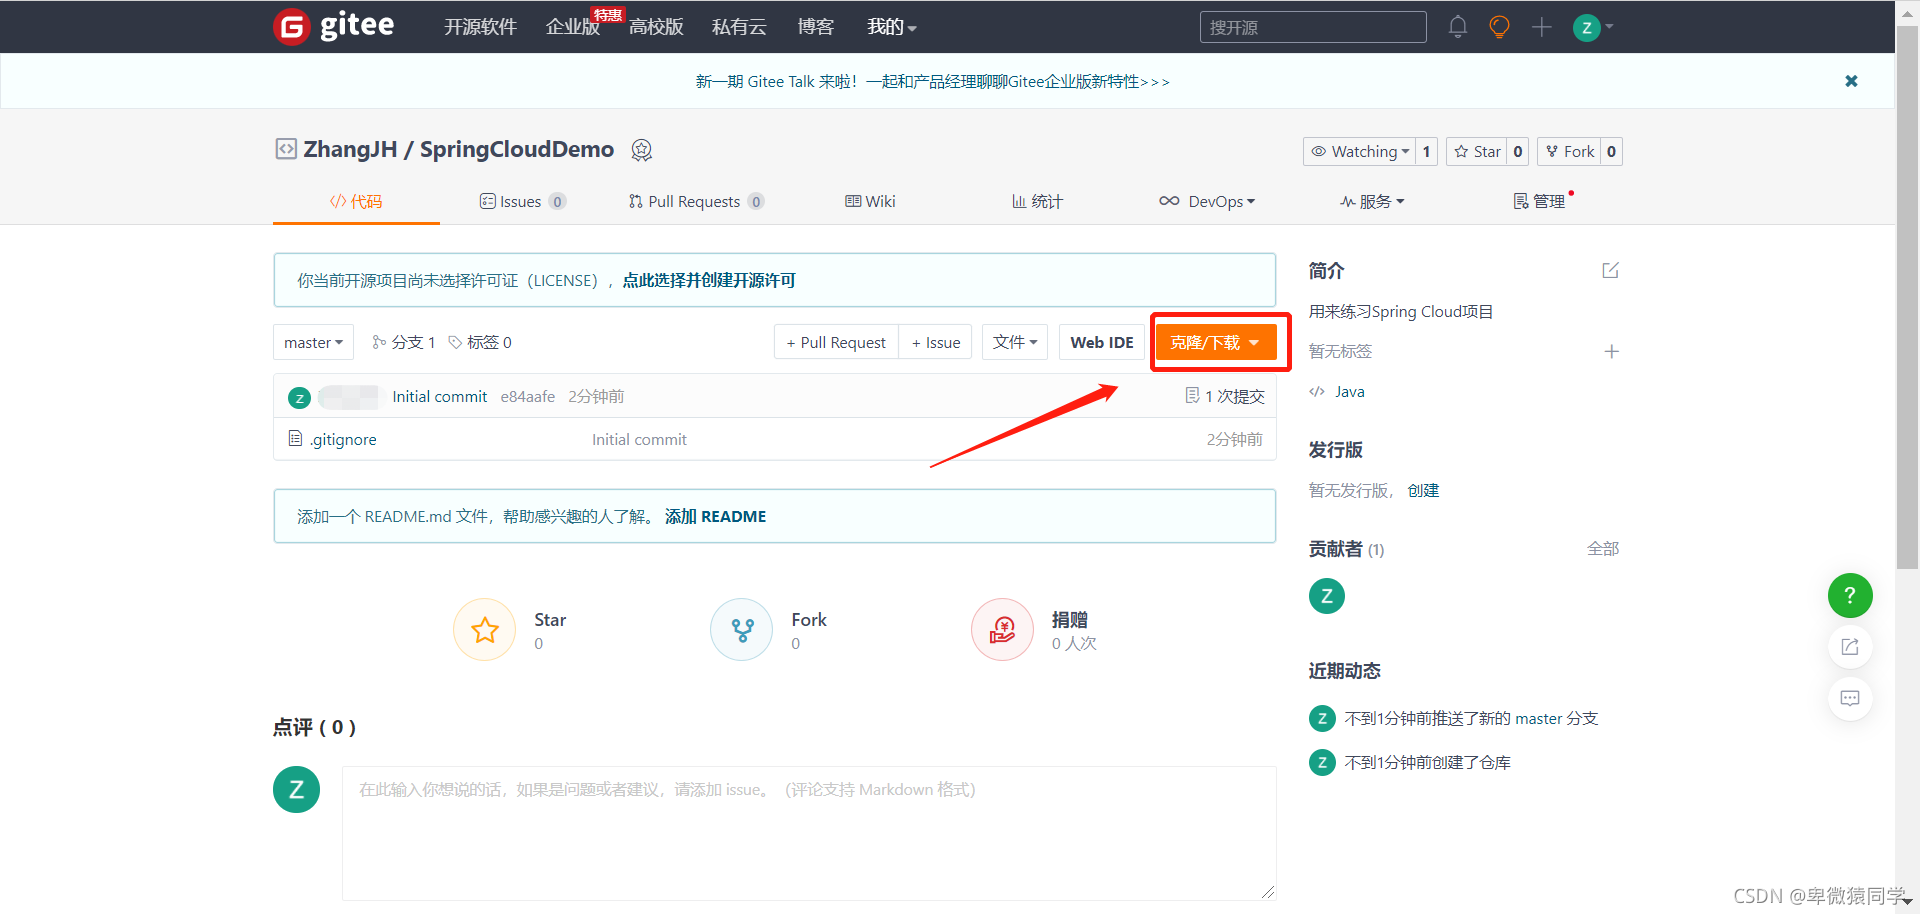Click the Star button for the repository

coord(1477,151)
